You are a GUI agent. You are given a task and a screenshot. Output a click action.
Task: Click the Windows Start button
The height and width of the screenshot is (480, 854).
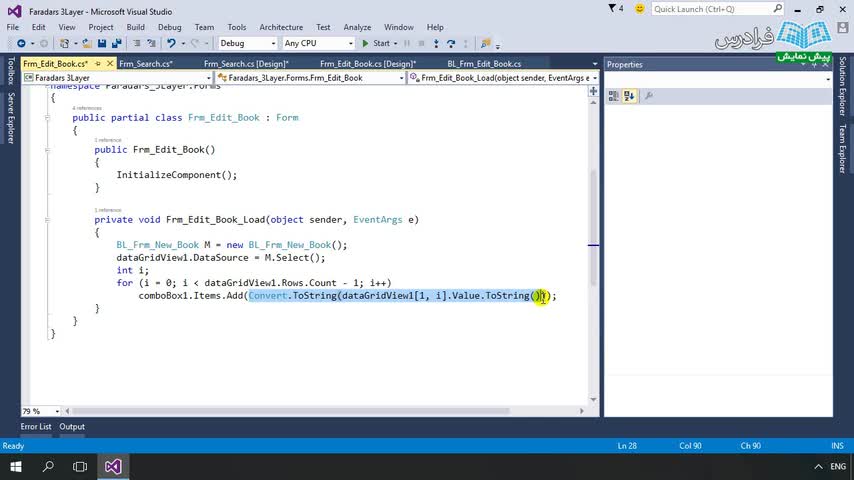(x=16, y=466)
